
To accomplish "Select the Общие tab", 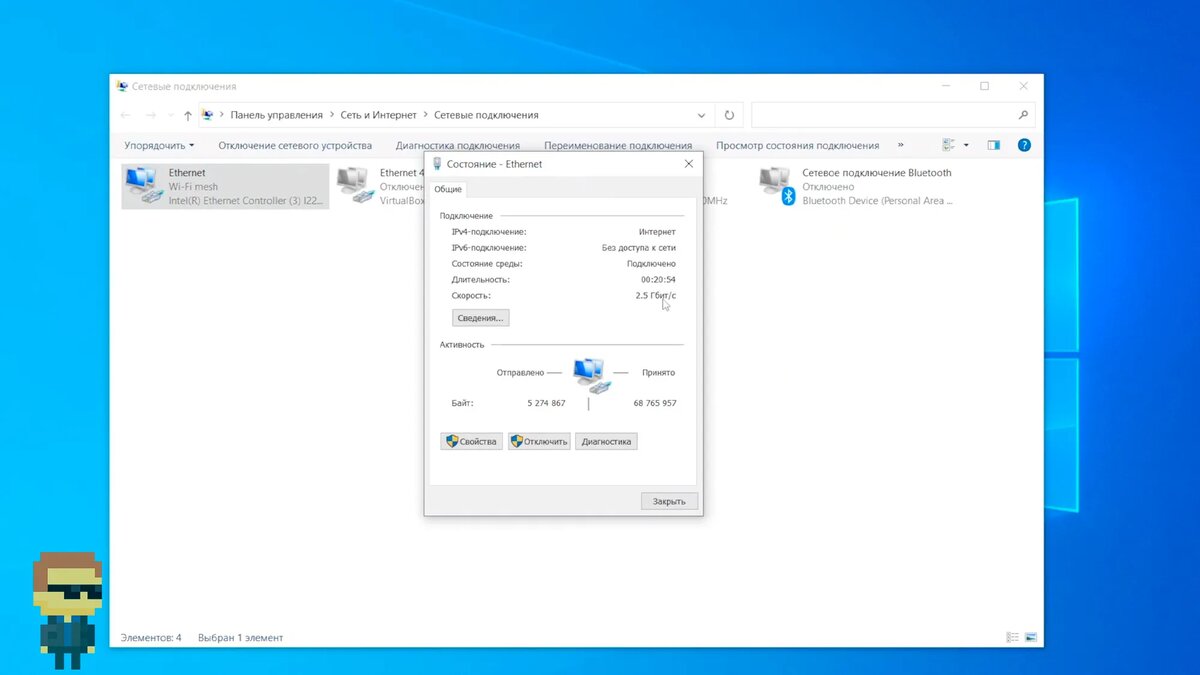I will [x=448, y=189].
